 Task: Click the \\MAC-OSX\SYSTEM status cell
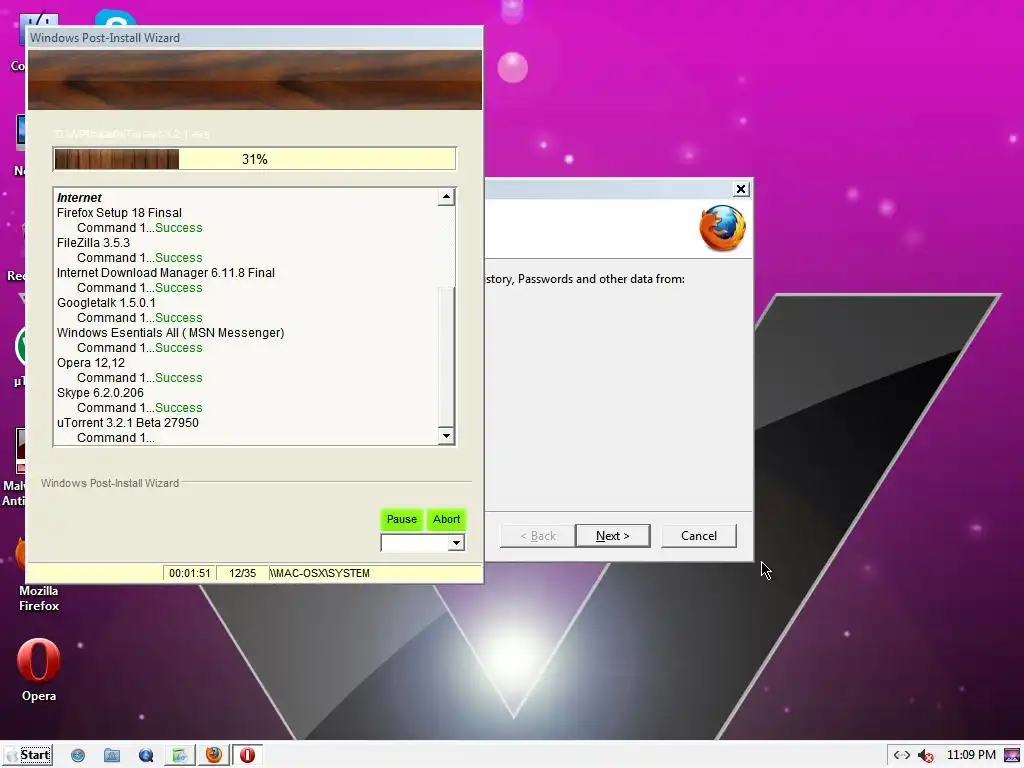click(376, 573)
